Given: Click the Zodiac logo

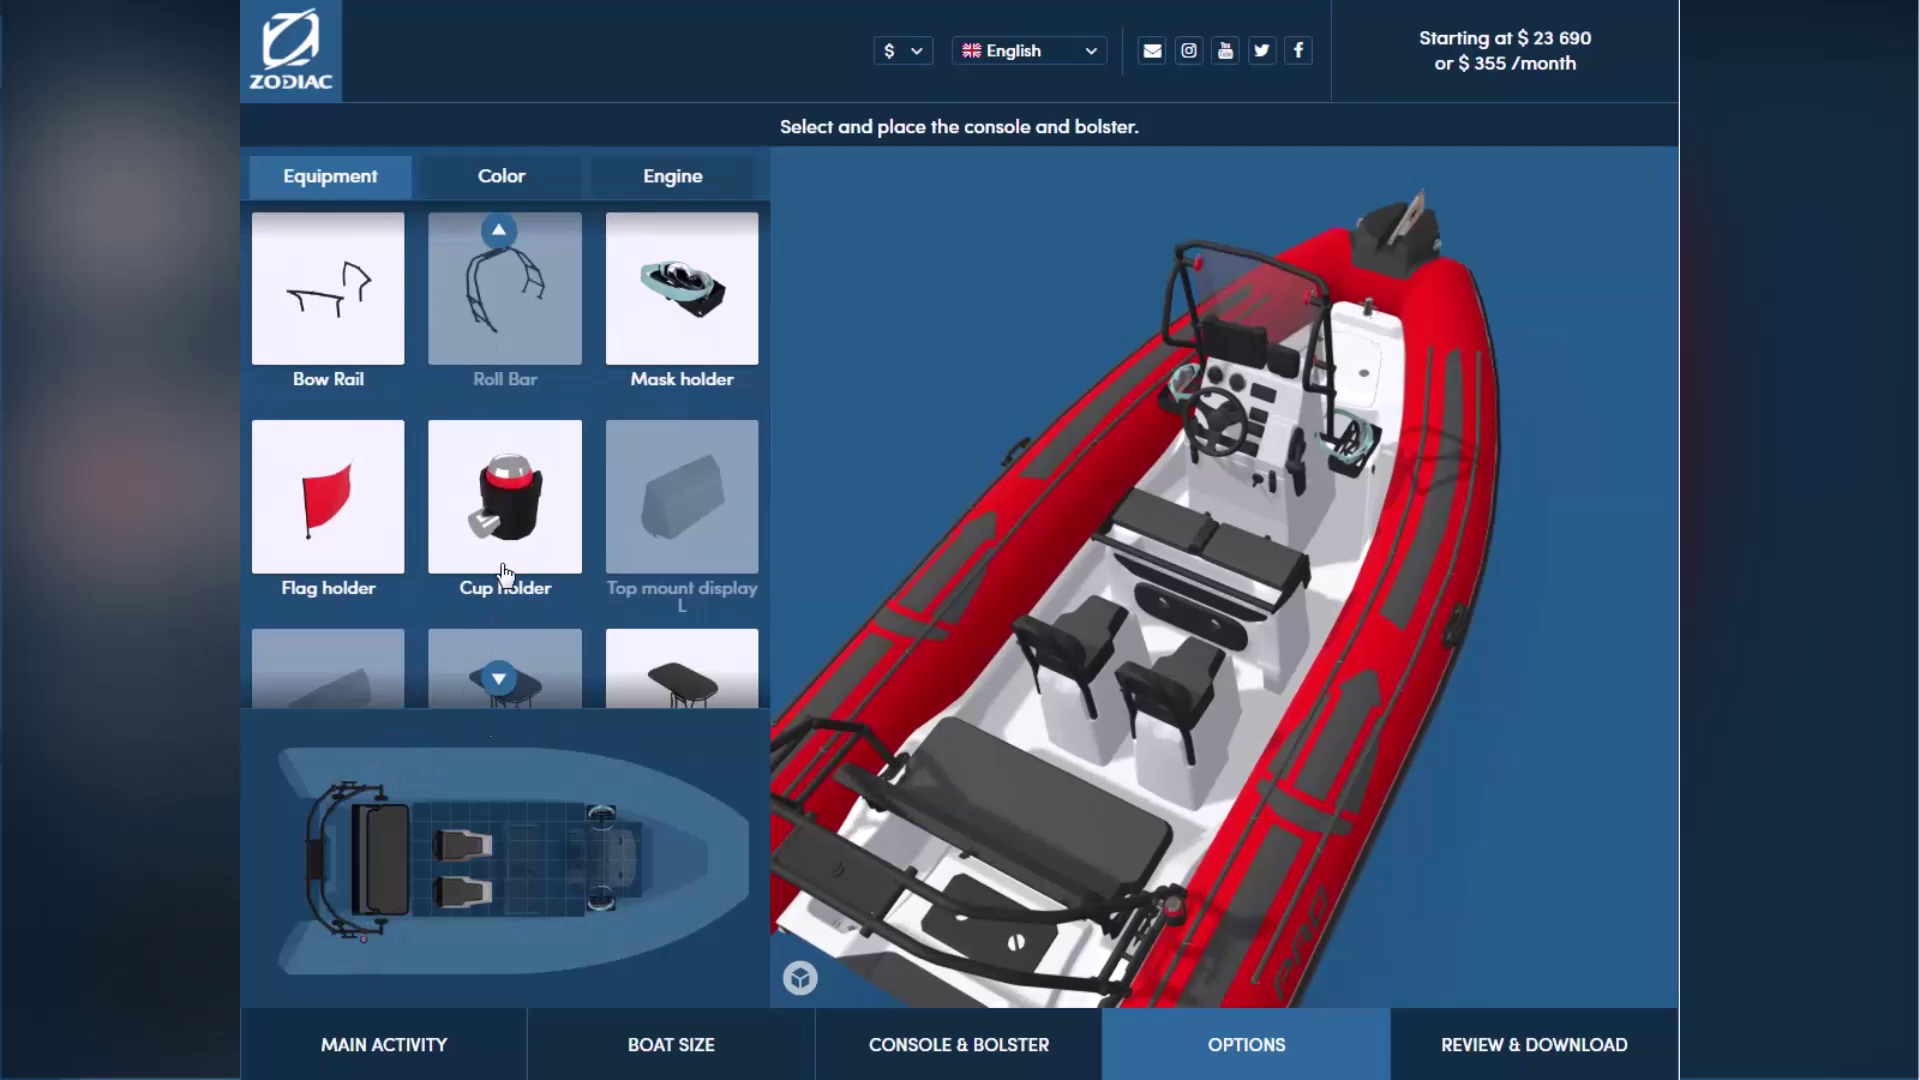Looking at the screenshot, I should click(x=290, y=50).
